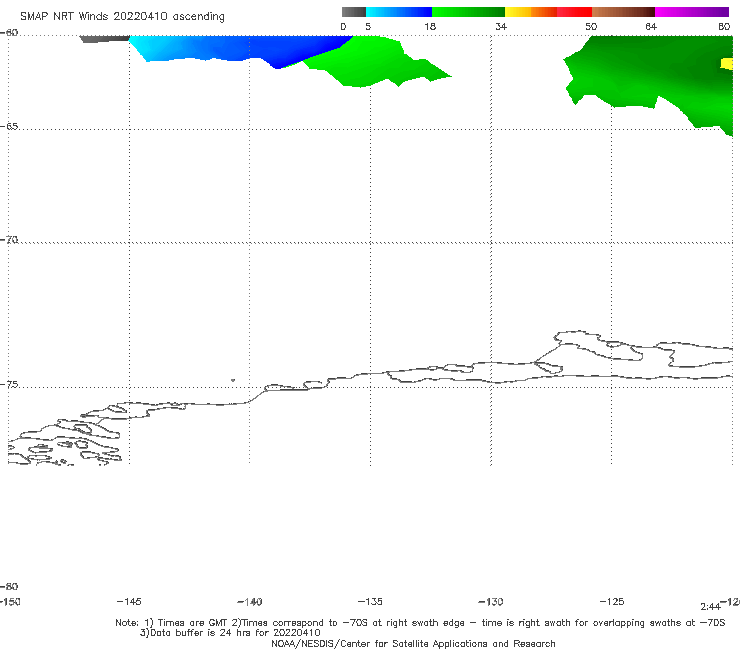Click the green segment of the color bar

tap(468, 12)
